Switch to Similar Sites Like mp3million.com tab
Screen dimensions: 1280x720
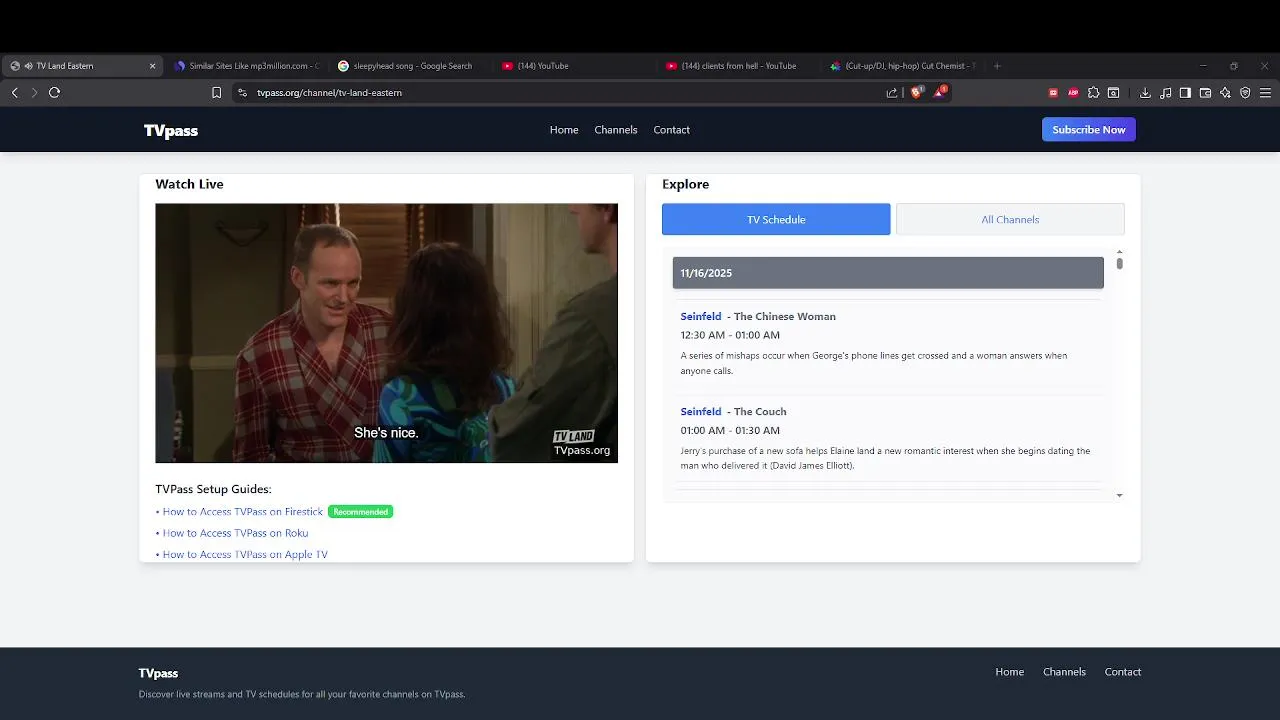(x=246, y=66)
